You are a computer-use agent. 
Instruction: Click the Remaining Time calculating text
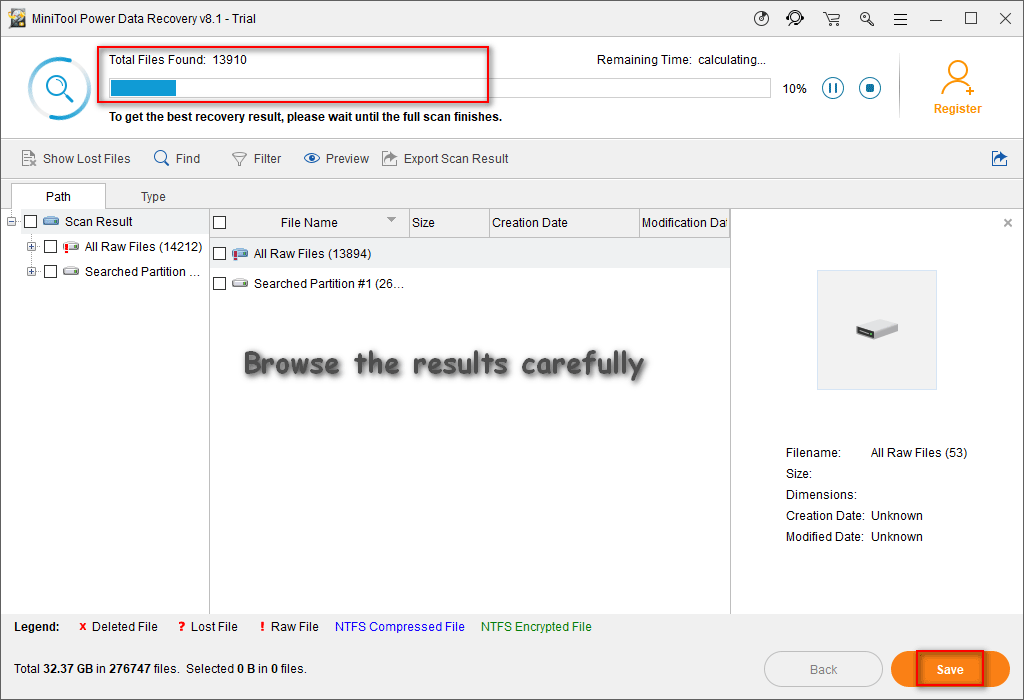click(681, 60)
